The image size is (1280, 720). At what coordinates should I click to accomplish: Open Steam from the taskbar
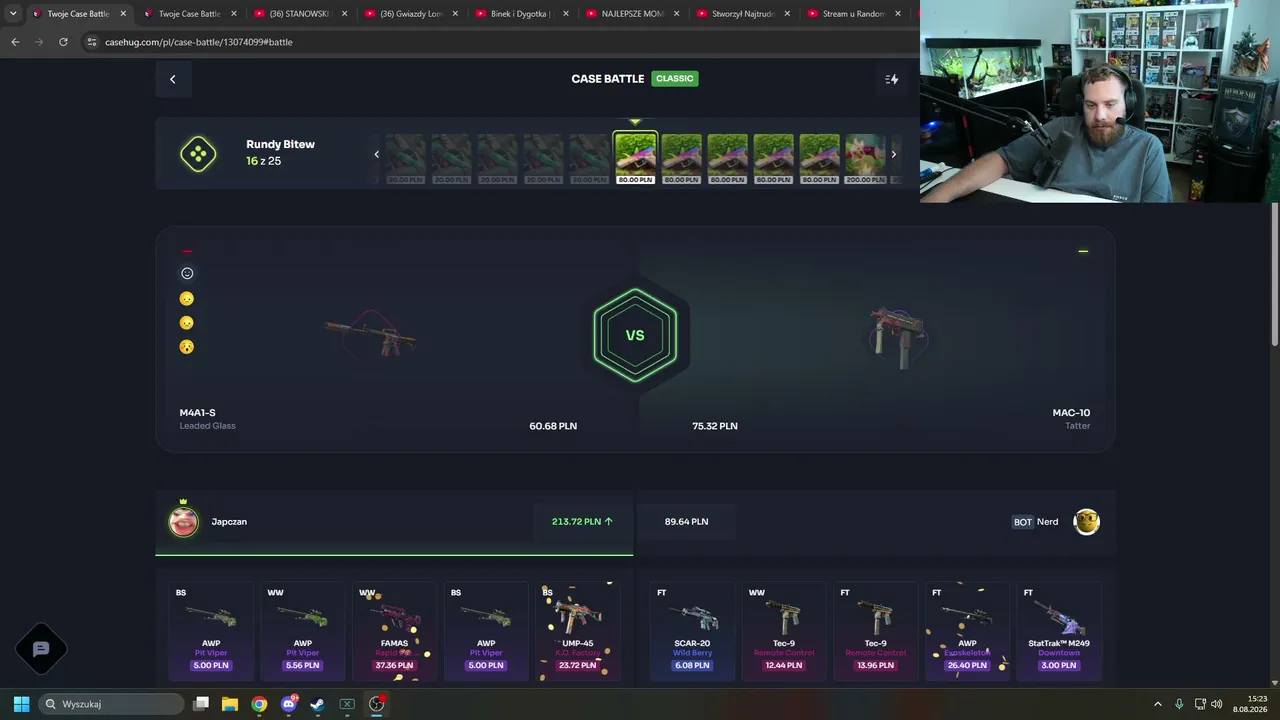pos(317,704)
